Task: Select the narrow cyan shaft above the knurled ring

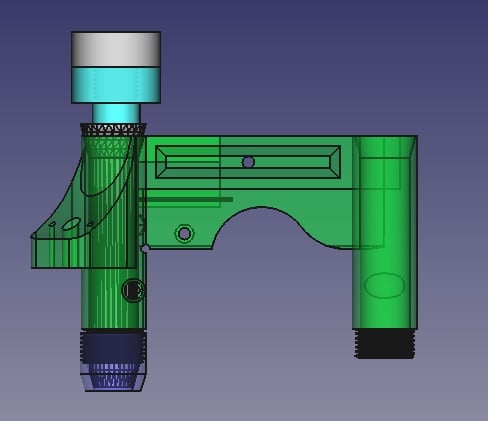Action: (x=116, y=113)
